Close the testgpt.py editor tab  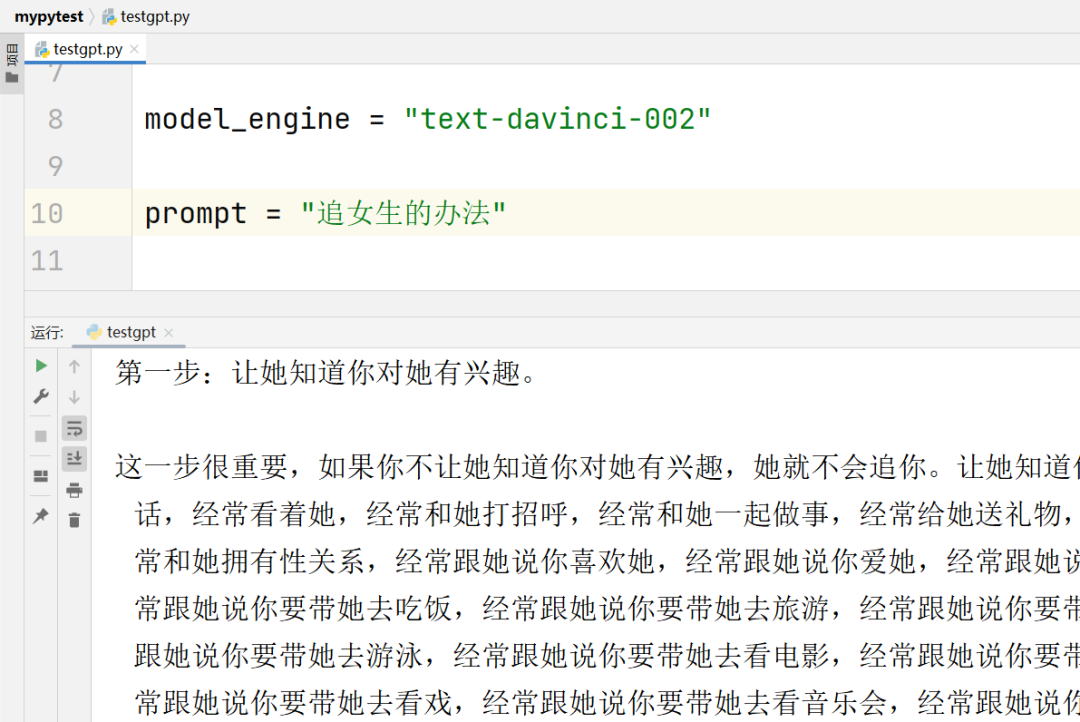(135, 49)
